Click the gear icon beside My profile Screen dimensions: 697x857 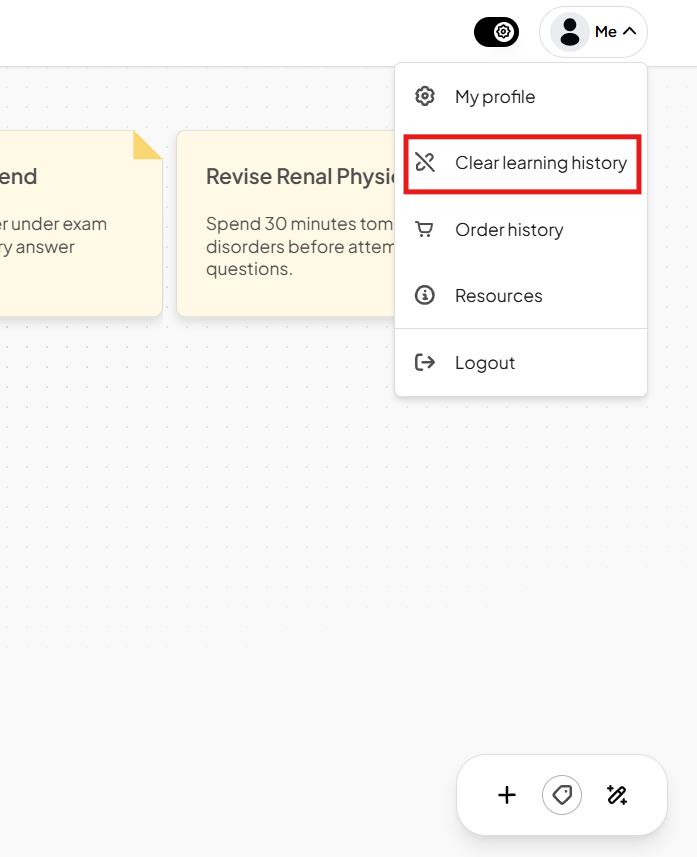pos(425,96)
